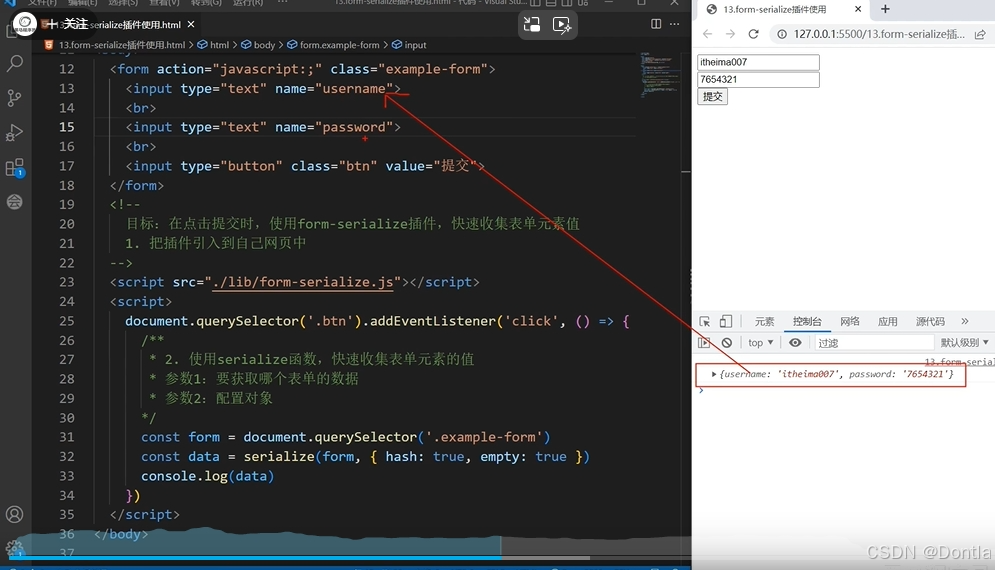
Task: Click console.log(data) on line 33
Action: [207, 476]
